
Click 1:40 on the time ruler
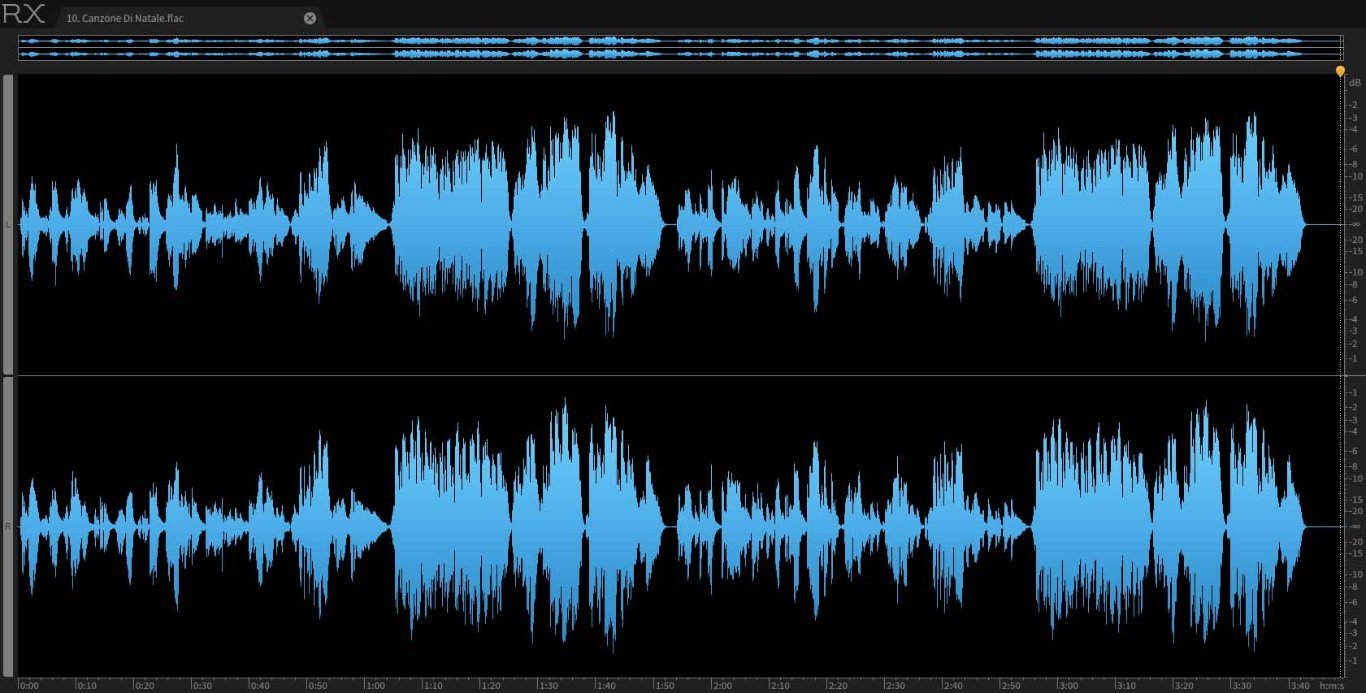606,685
